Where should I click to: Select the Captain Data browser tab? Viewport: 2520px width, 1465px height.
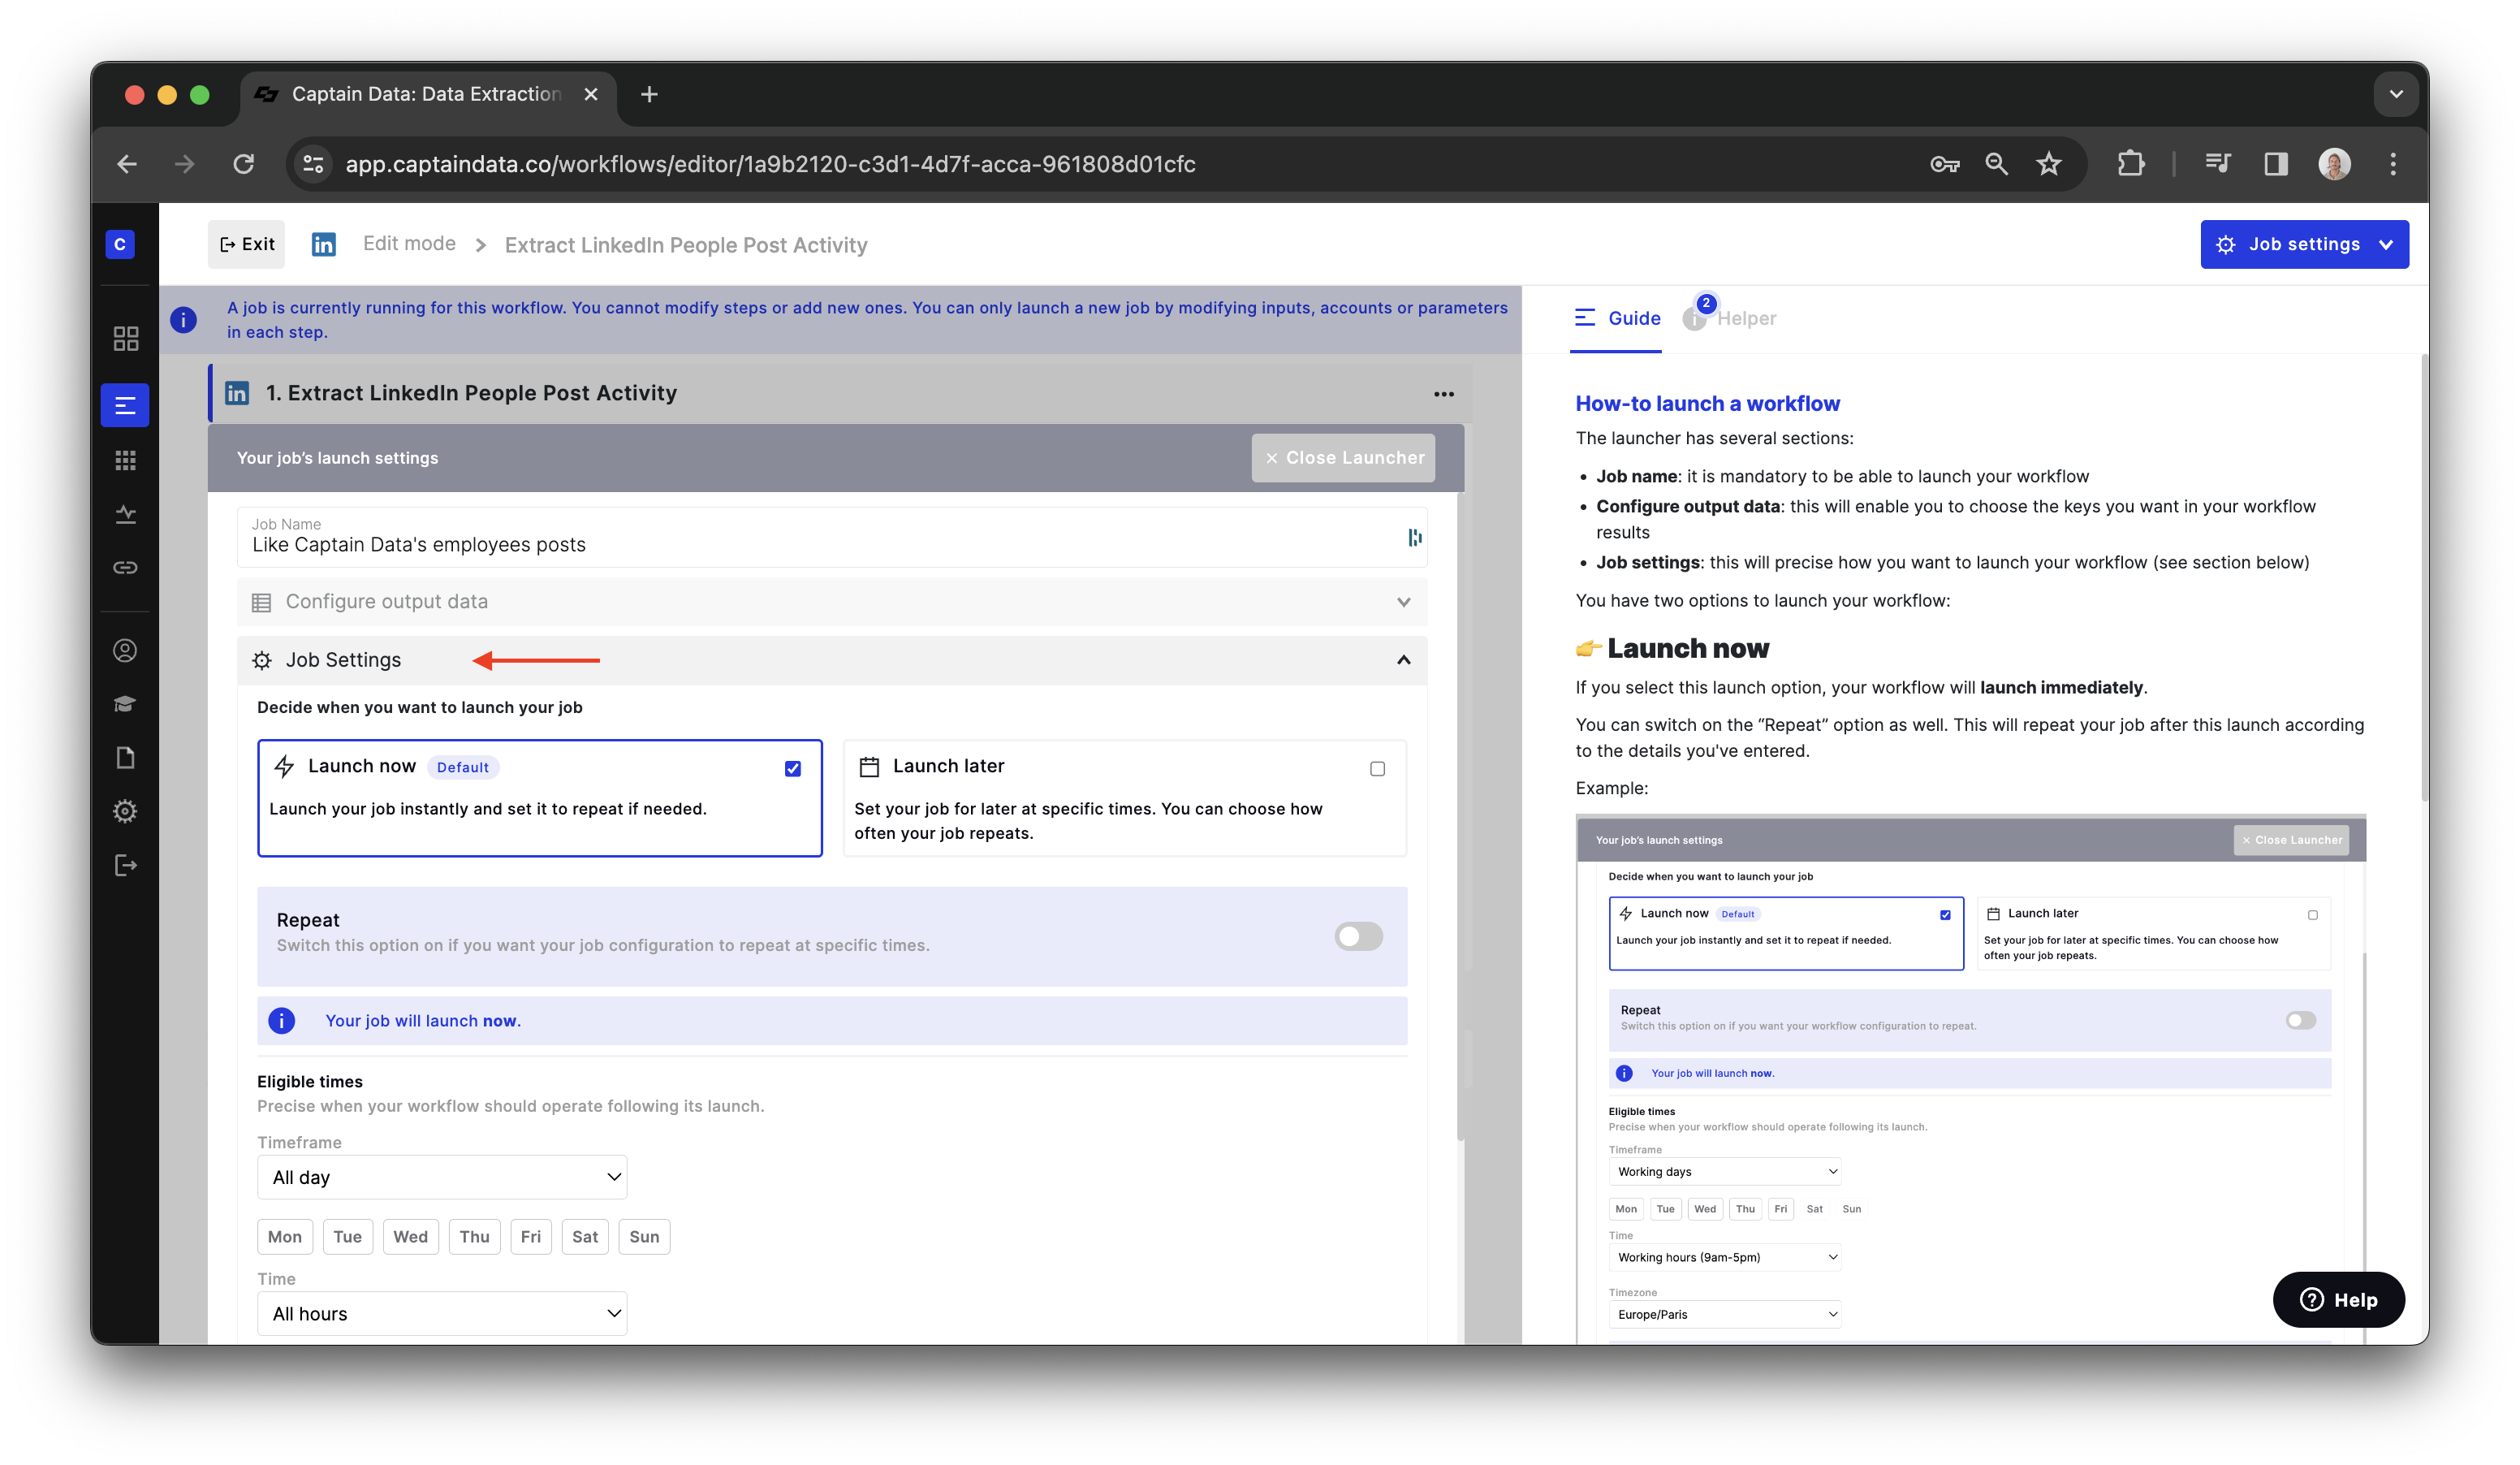point(427,94)
